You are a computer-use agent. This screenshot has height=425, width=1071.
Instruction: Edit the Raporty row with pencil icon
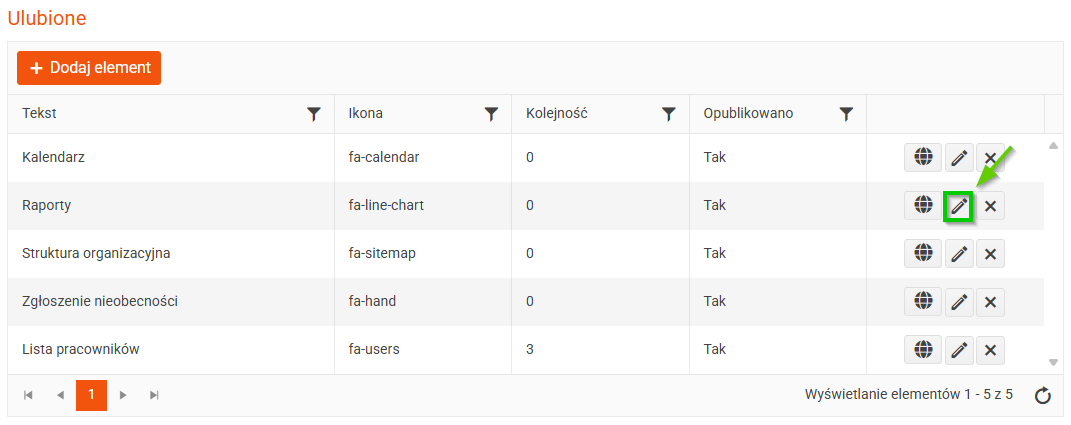(x=959, y=205)
